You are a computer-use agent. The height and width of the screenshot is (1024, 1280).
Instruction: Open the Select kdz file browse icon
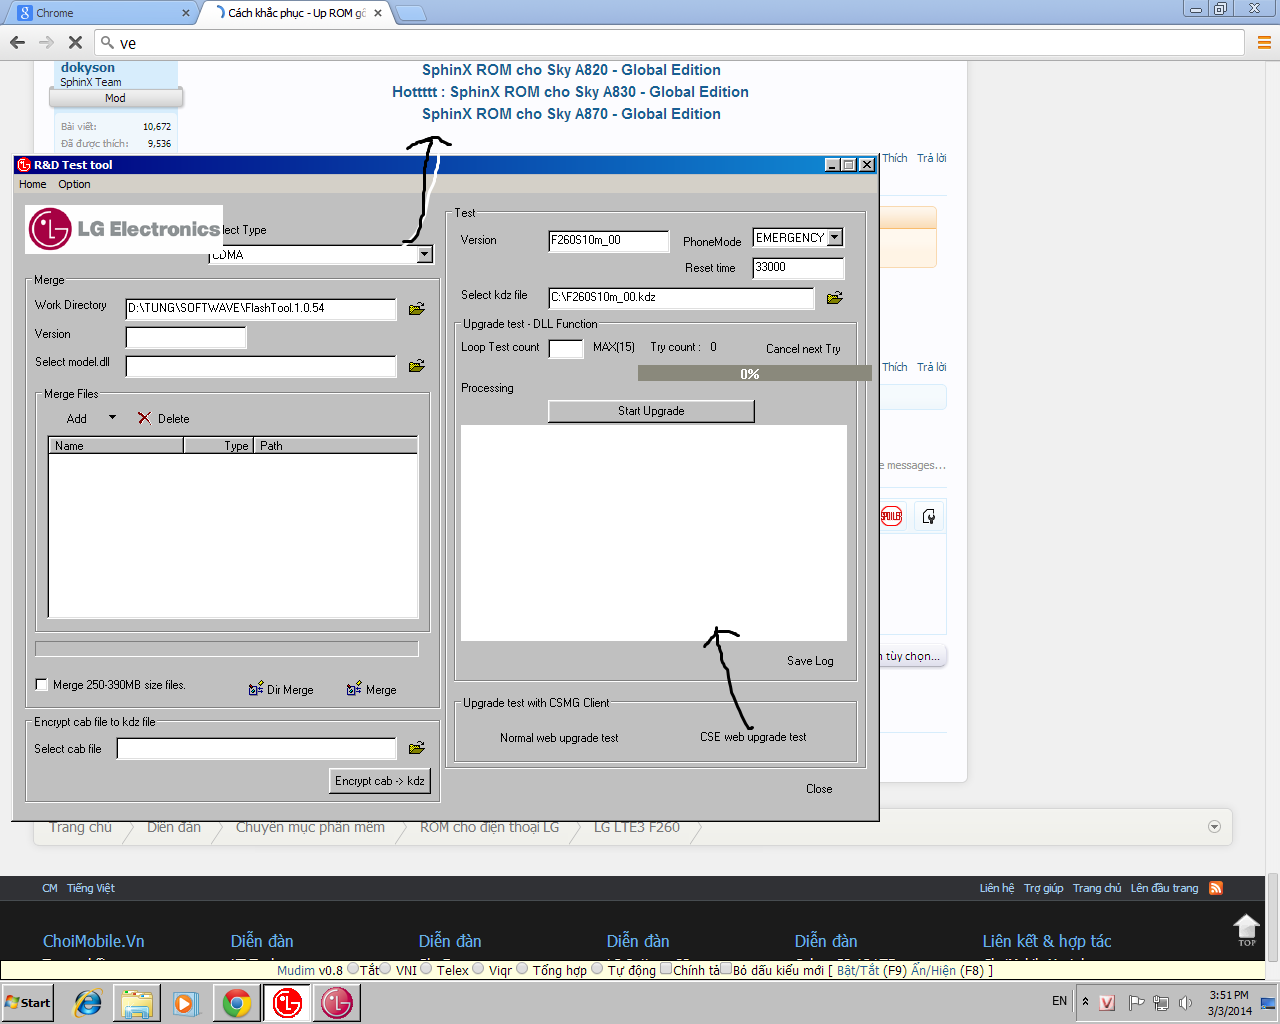[835, 297]
